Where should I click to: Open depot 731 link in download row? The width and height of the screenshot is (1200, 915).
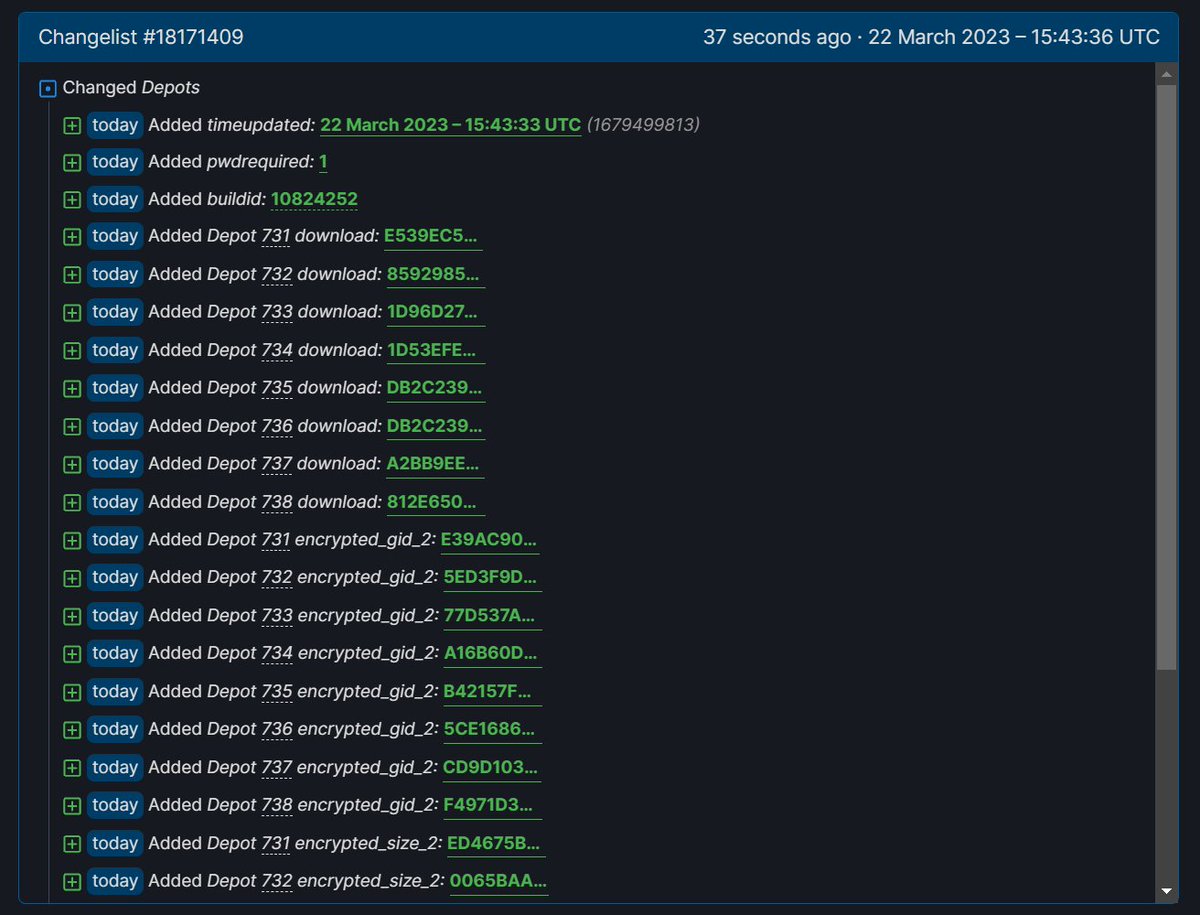point(275,237)
